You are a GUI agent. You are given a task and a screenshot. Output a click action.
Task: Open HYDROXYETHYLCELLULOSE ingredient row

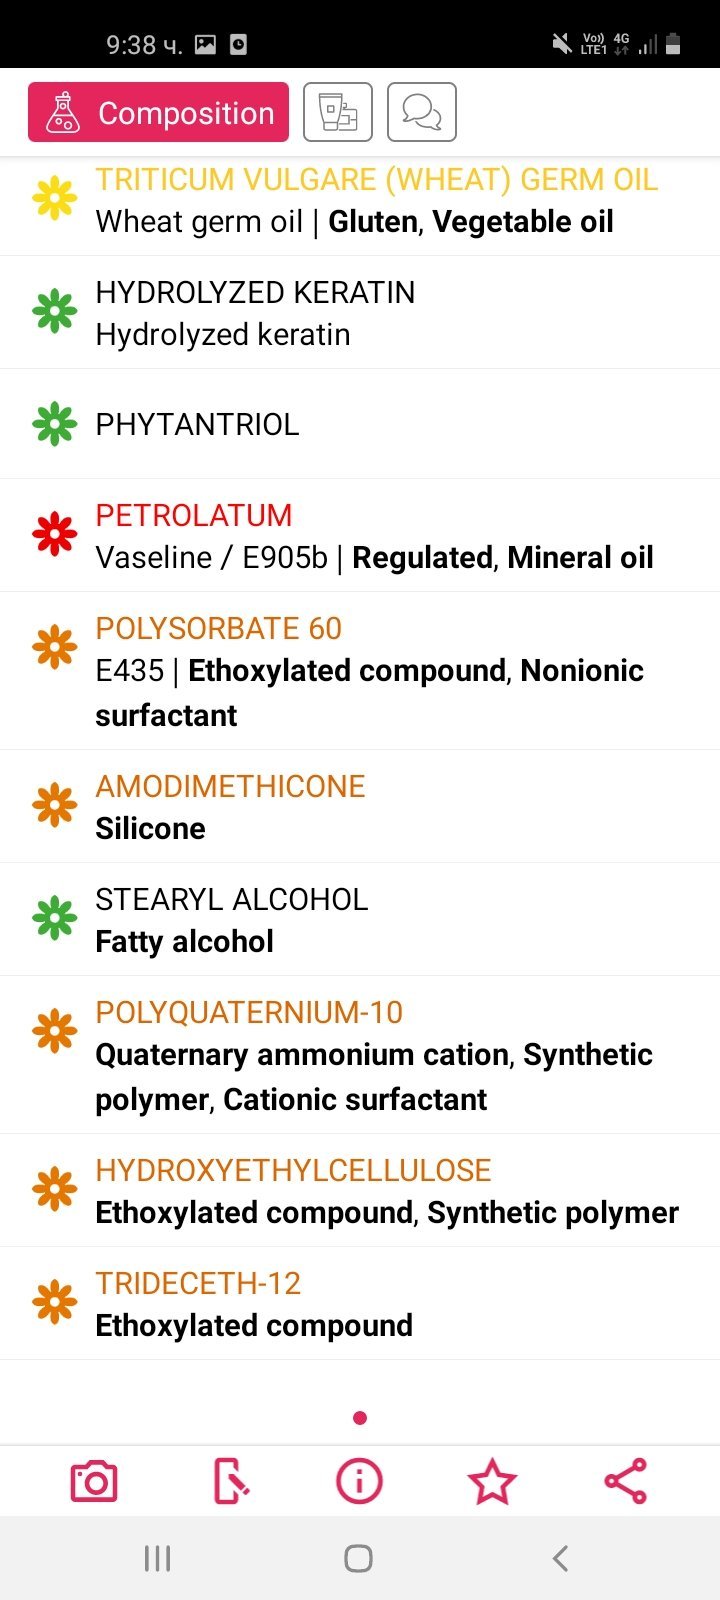[x=293, y=1170]
